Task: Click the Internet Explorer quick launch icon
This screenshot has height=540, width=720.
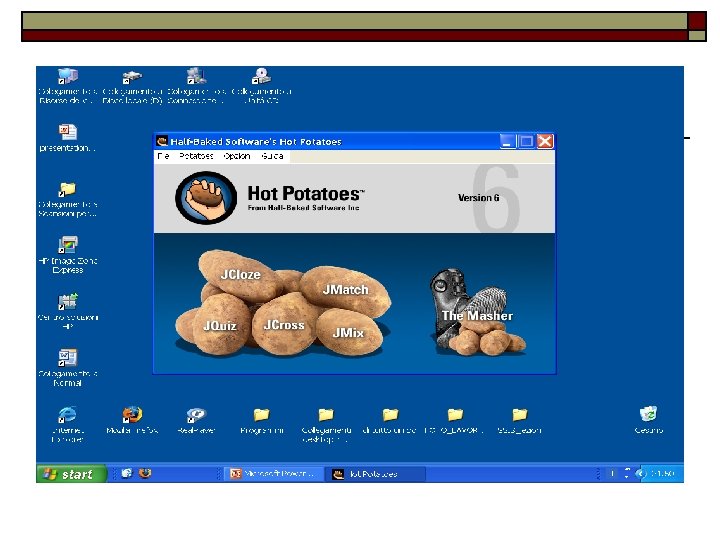Action: (127, 473)
